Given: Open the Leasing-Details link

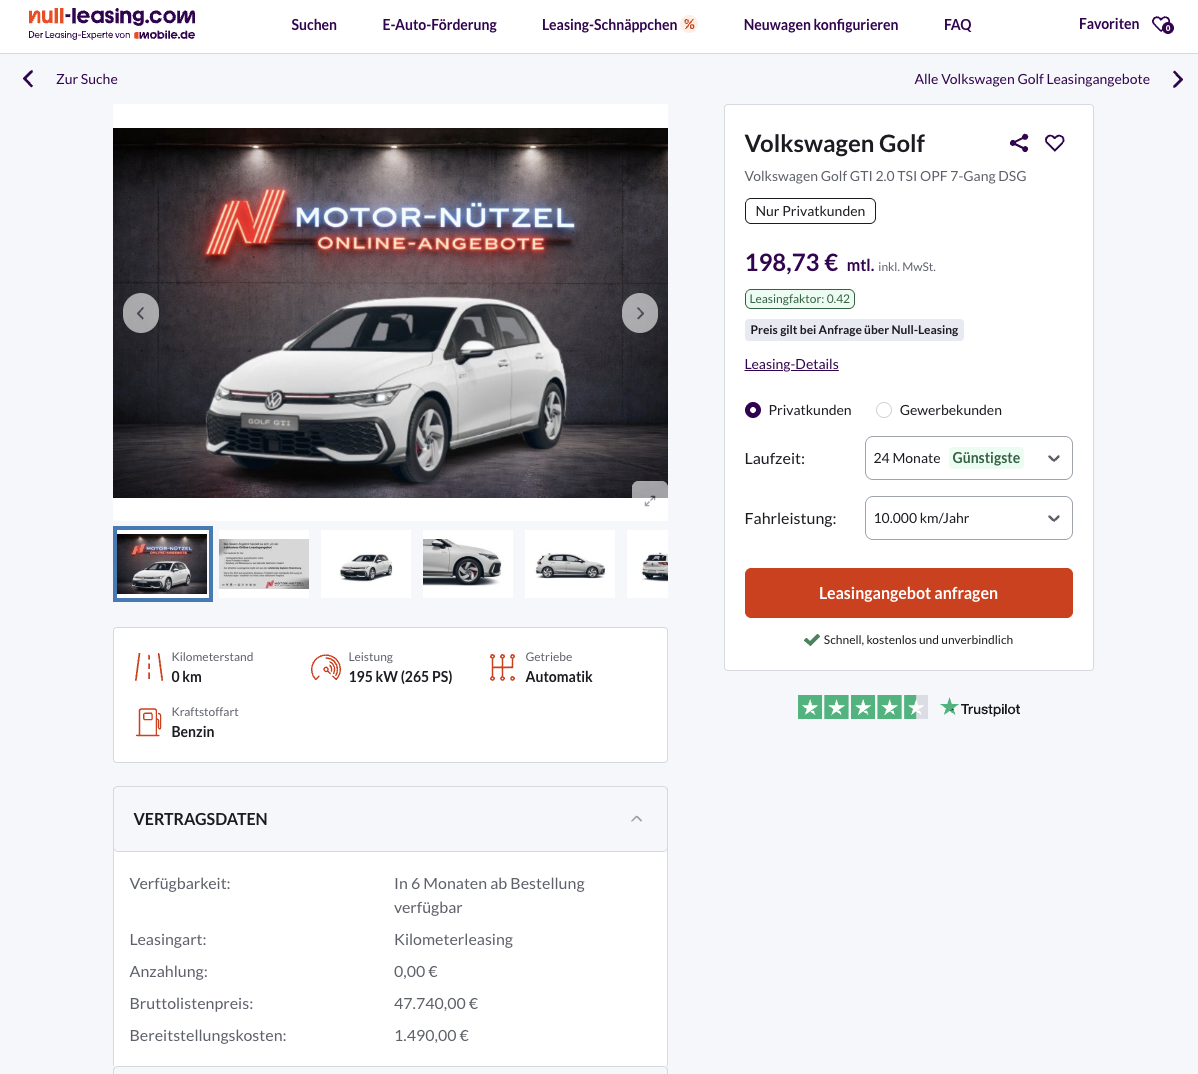Looking at the screenshot, I should (791, 364).
